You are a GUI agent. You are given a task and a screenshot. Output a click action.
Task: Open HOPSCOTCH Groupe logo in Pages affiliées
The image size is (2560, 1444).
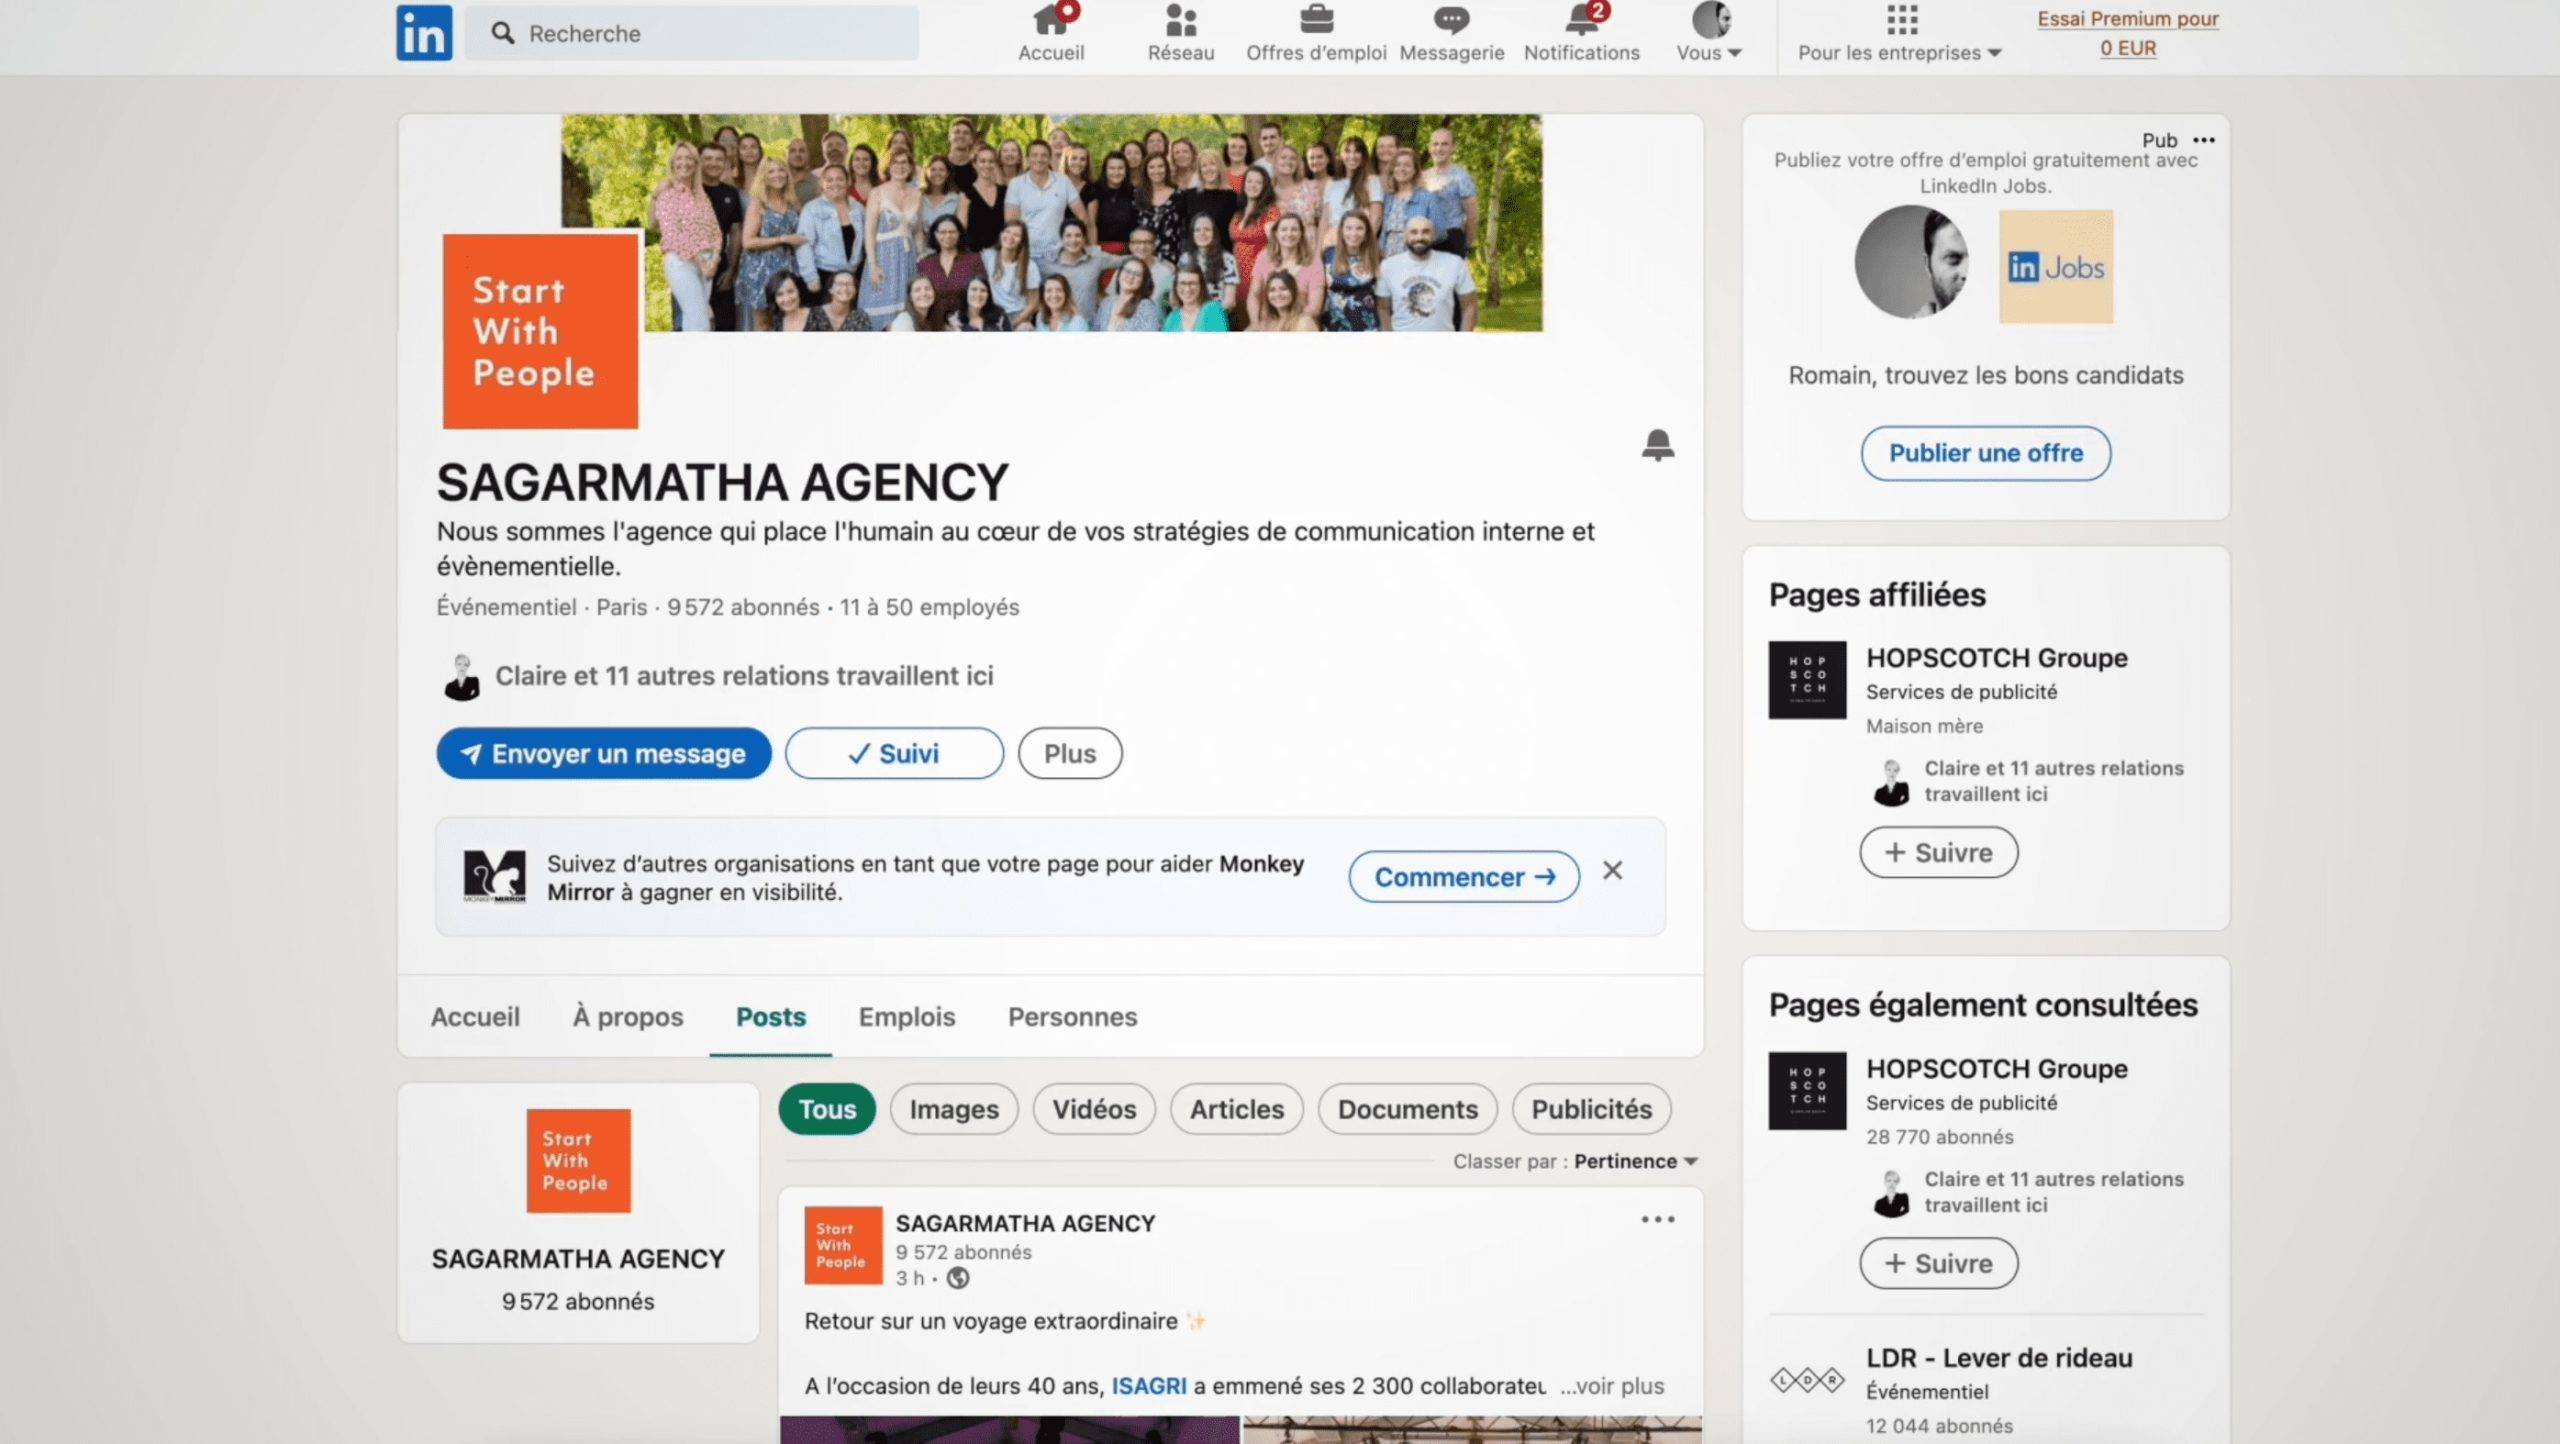(1807, 680)
